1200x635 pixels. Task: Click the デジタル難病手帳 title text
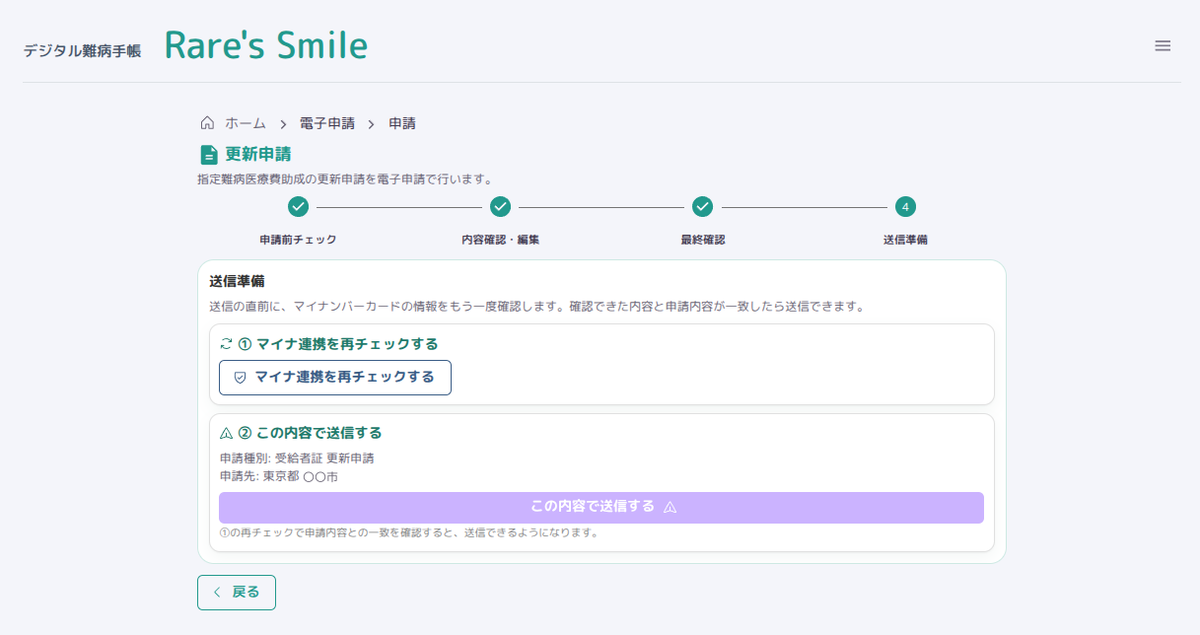click(82, 50)
